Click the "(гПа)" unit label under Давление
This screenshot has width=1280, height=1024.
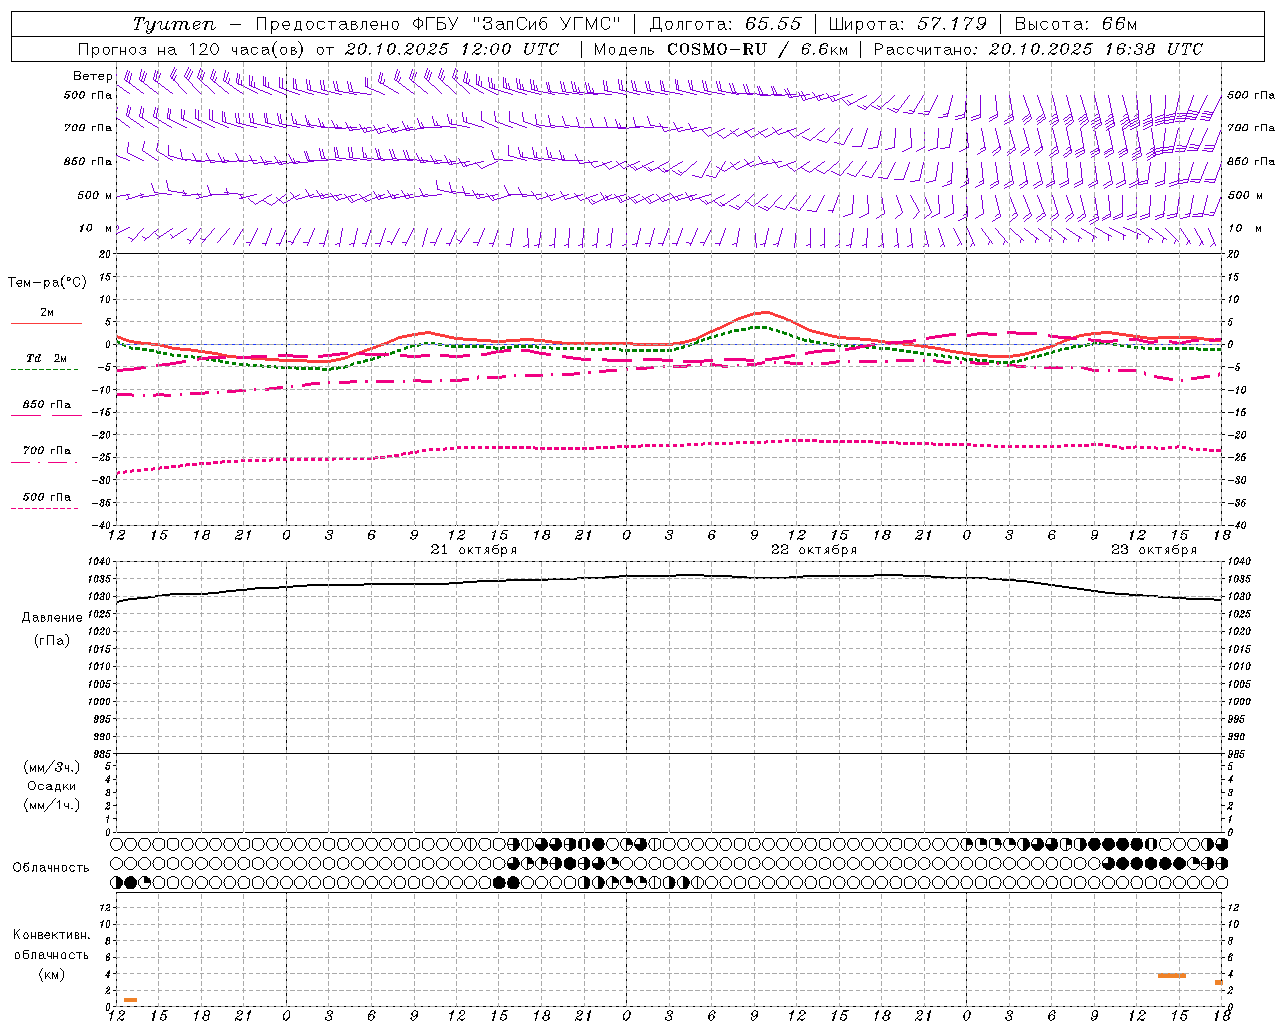coord(52,641)
